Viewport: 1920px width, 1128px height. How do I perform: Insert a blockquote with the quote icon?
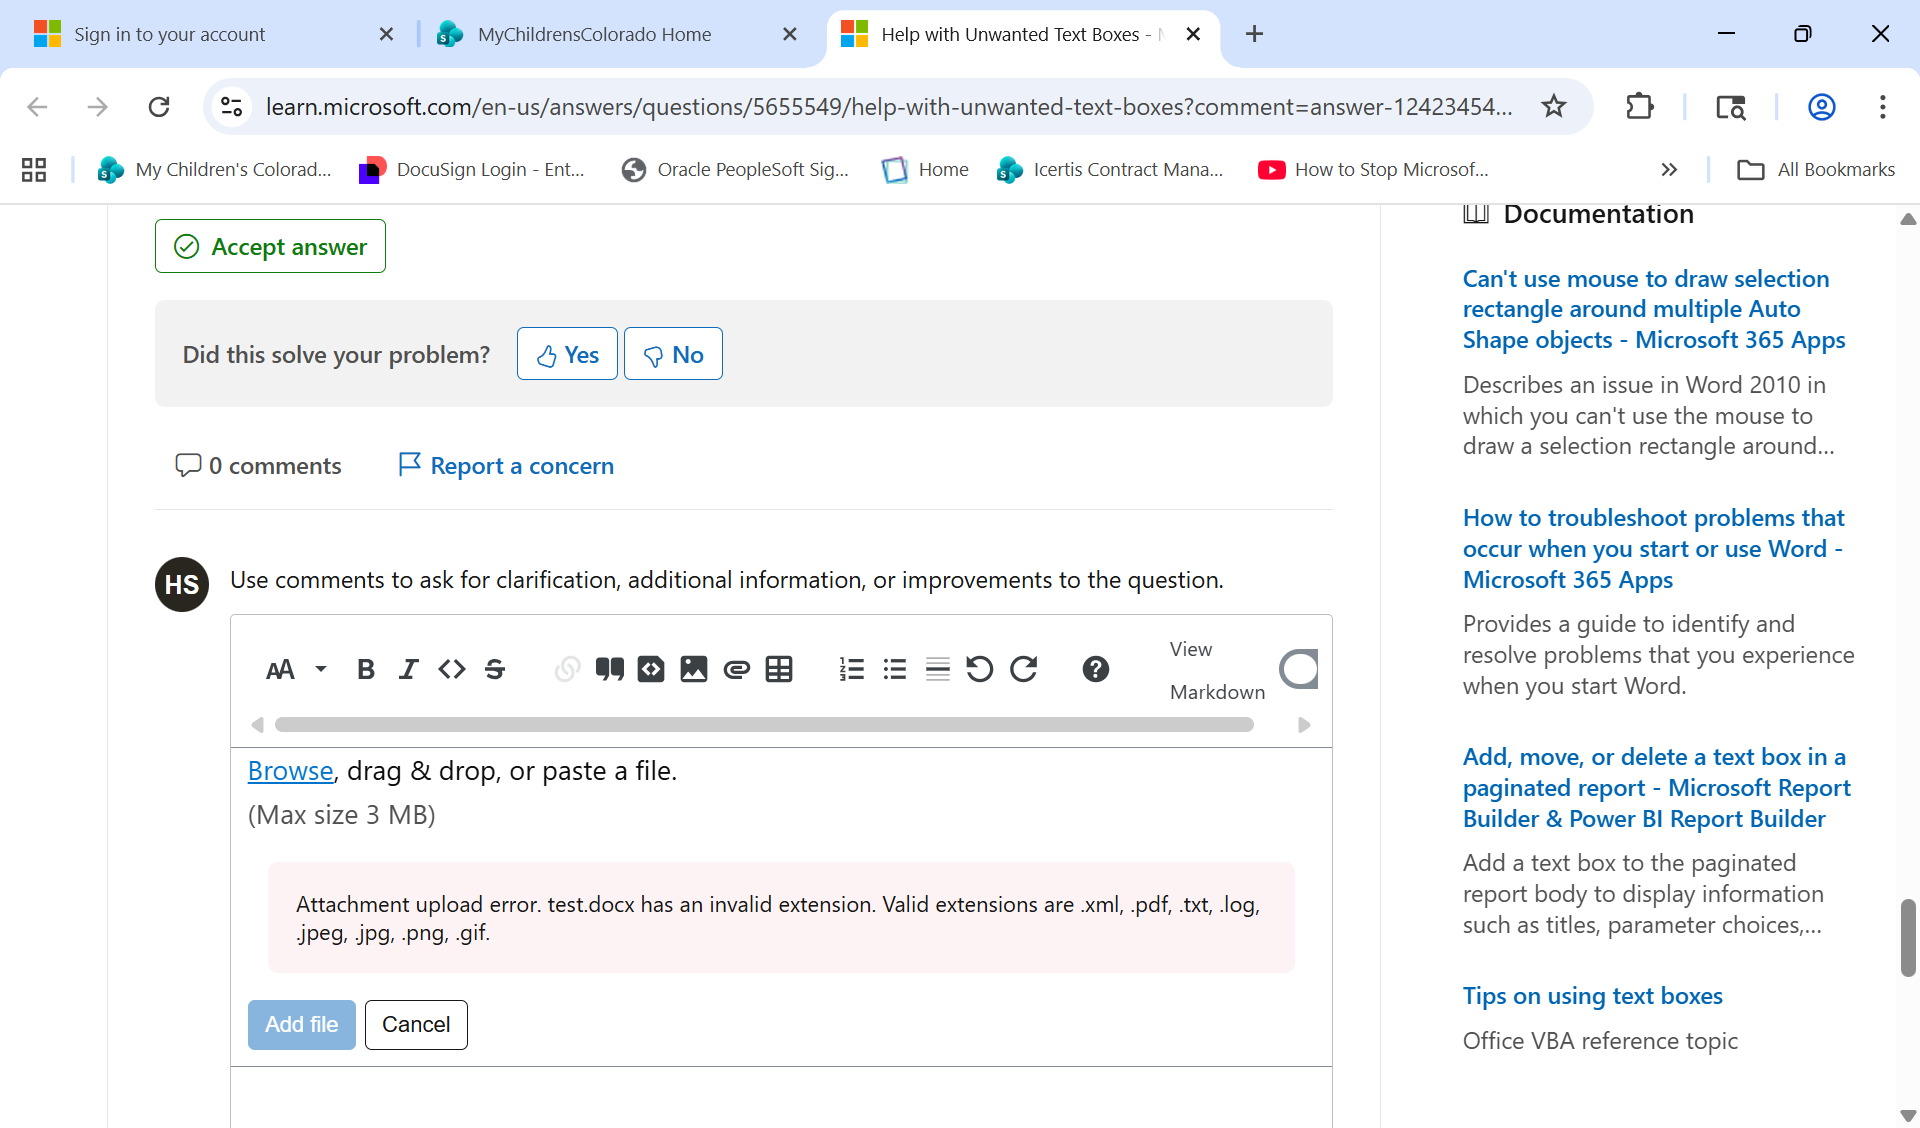pyautogui.click(x=609, y=669)
